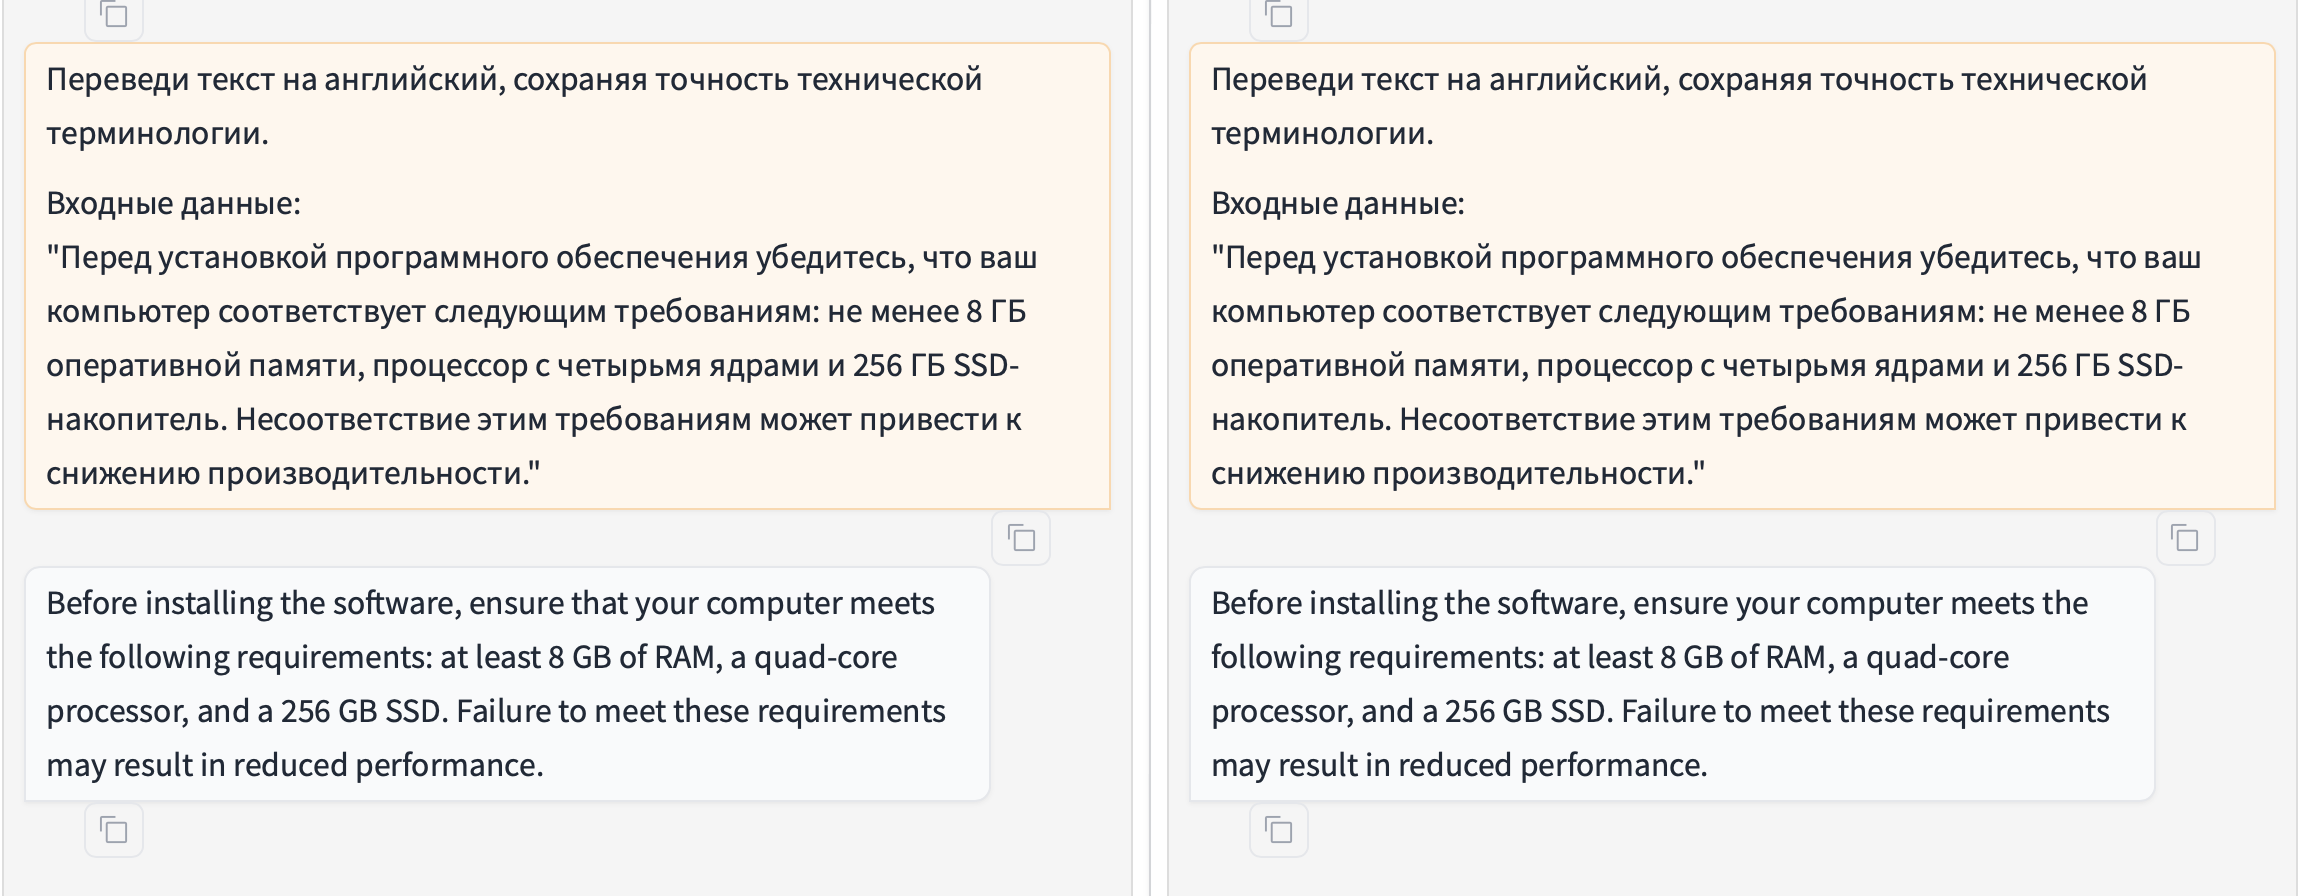This screenshot has width=2298, height=896.
Task: Copy the right panel's English translation response
Action: coord(1279,830)
